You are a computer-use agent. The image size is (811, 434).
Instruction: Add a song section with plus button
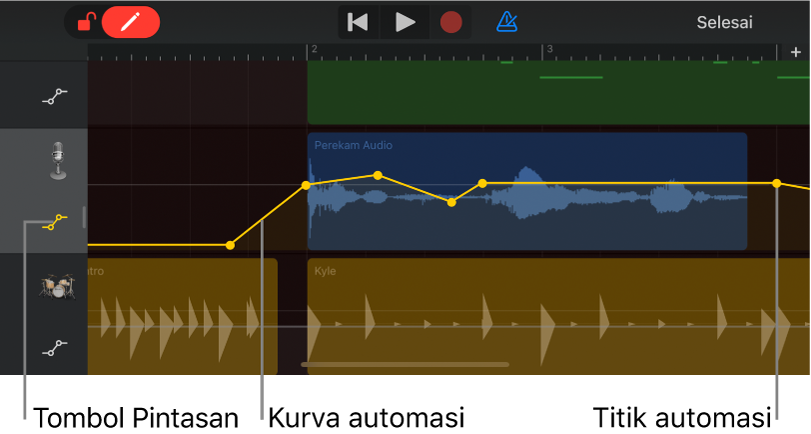point(795,52)
